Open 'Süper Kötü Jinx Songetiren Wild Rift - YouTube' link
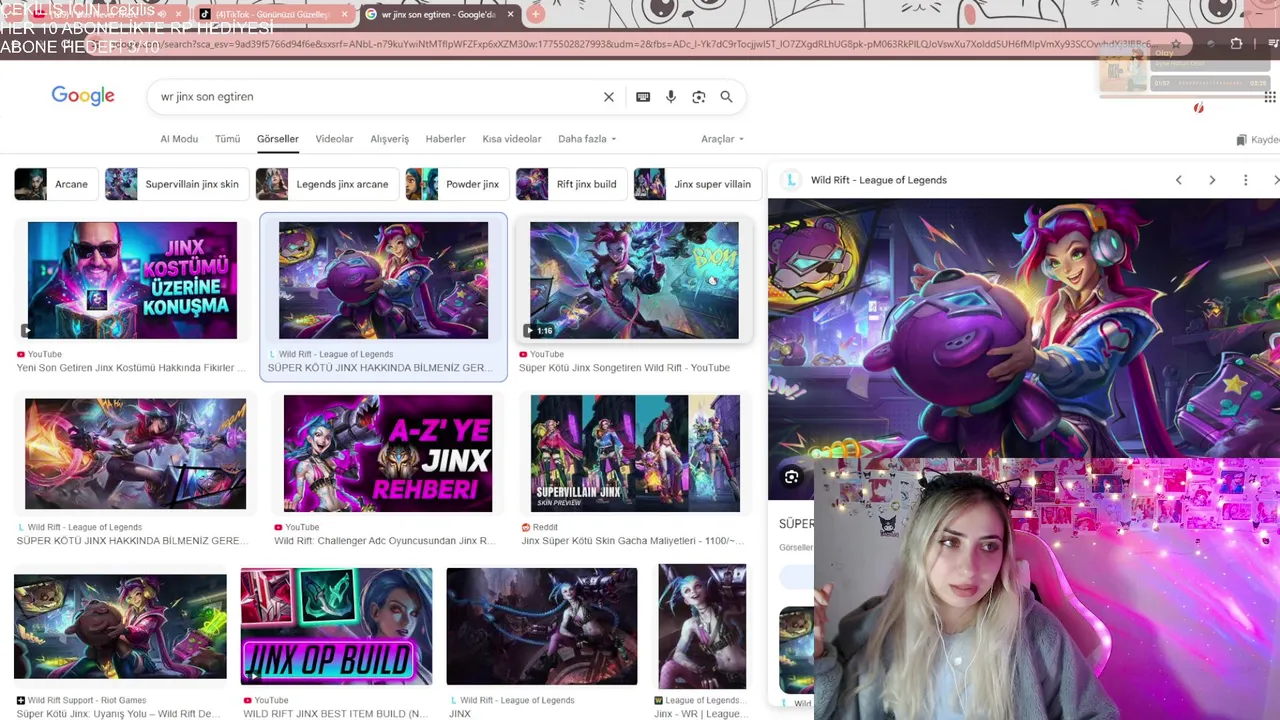Image resolution: width=1280 pixels, height=720 pixels. pos(624,368)
